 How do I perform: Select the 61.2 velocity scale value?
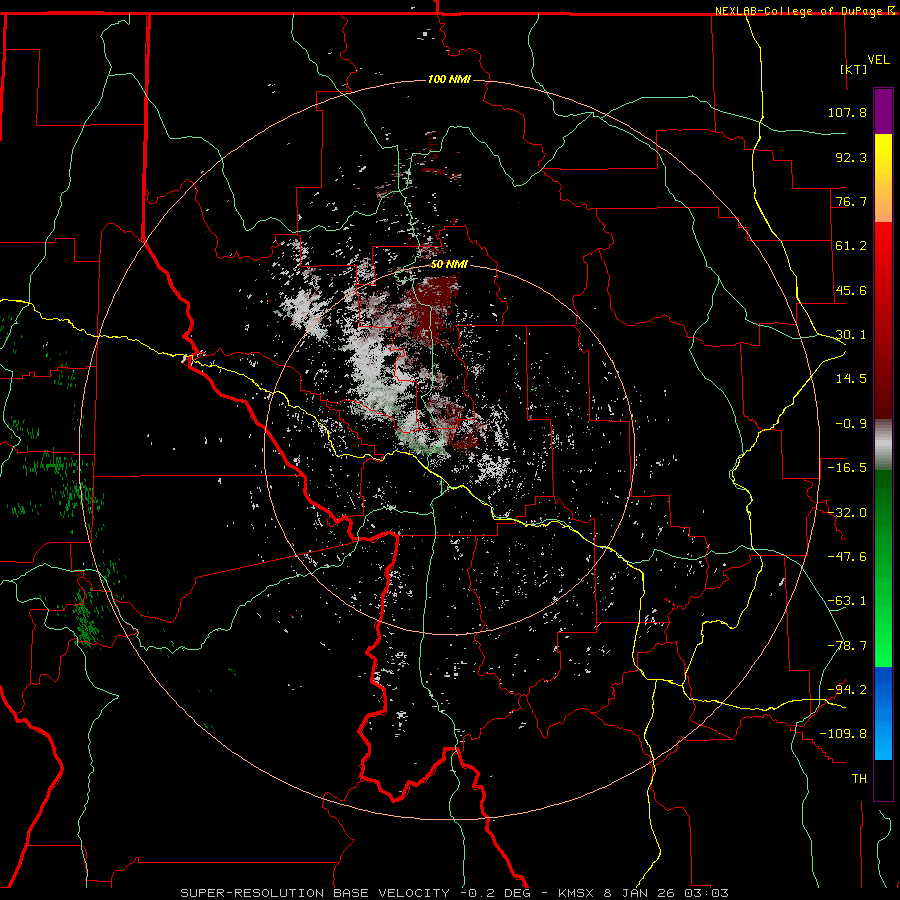pyautogui.click(x=851, y=246)
